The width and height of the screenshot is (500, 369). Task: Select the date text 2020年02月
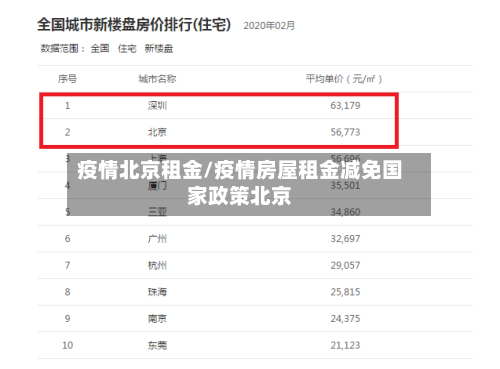coord(269,26)
